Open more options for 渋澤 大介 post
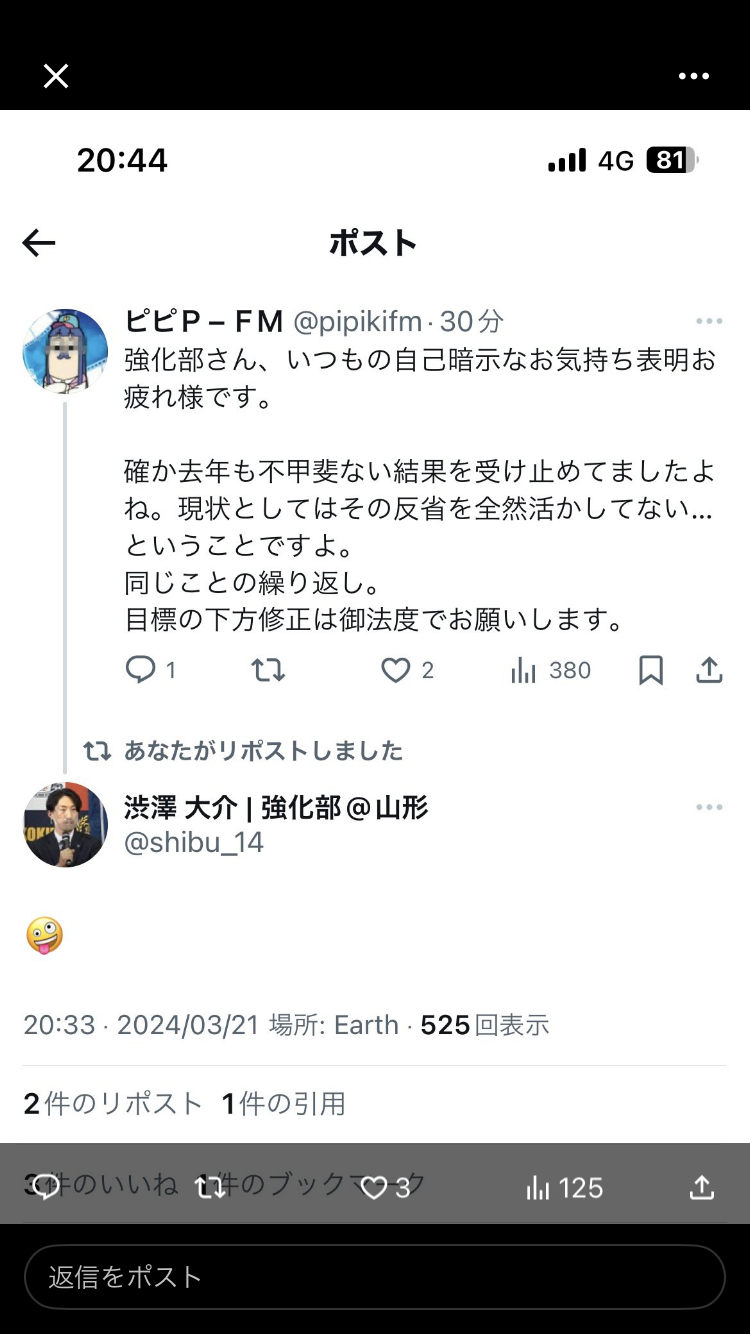750x1334 pixels. (709, 807)
